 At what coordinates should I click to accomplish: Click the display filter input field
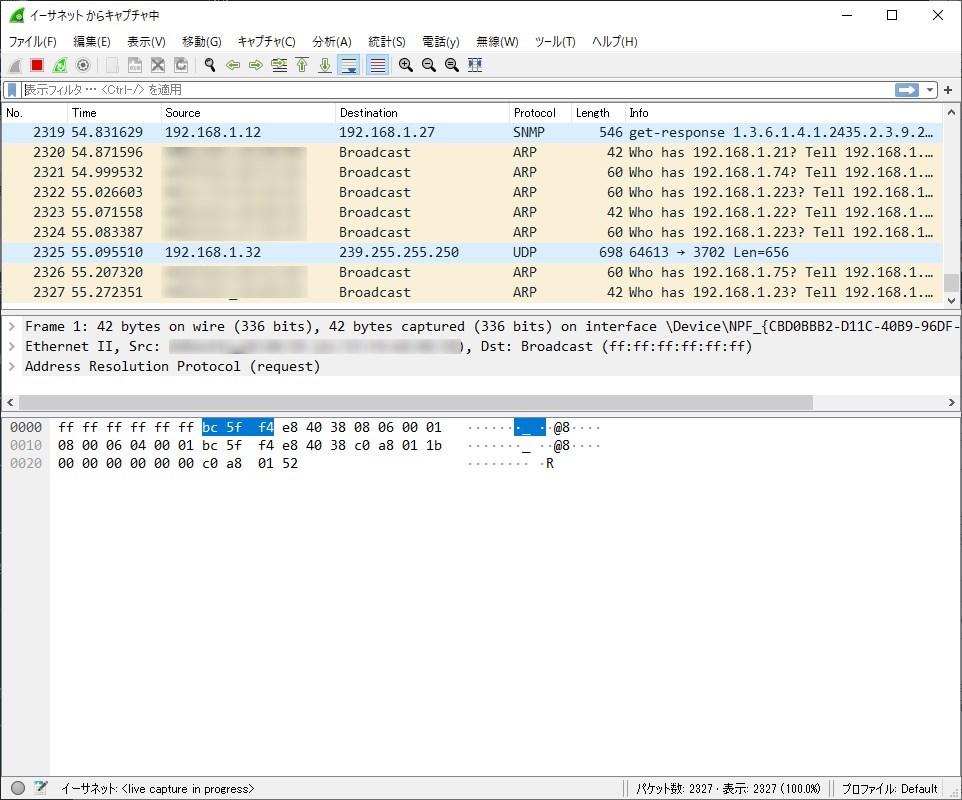pyautogui.click(x=450, y=90)
